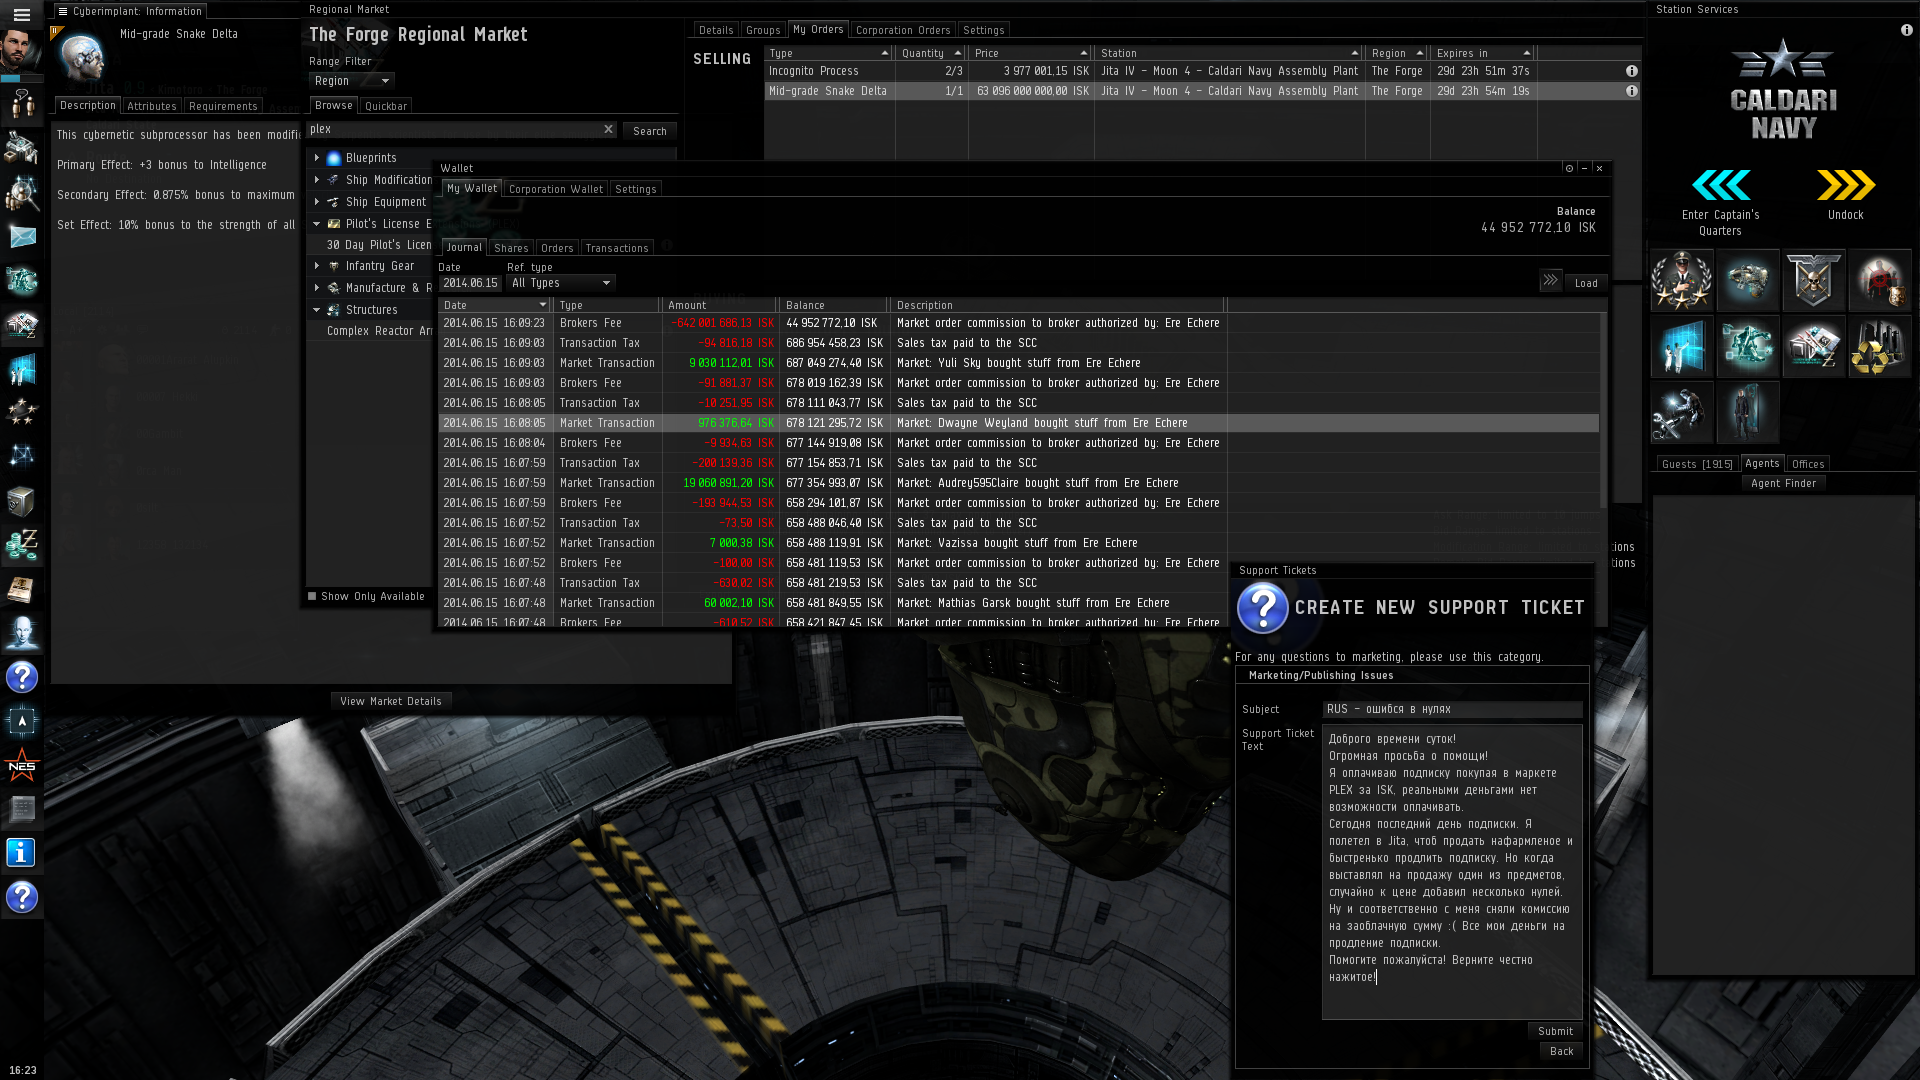Open the Guests [1915] tab
Image resolution: width=1920 pixels, height=1080 pixels.
click(x=1696, y=464)
